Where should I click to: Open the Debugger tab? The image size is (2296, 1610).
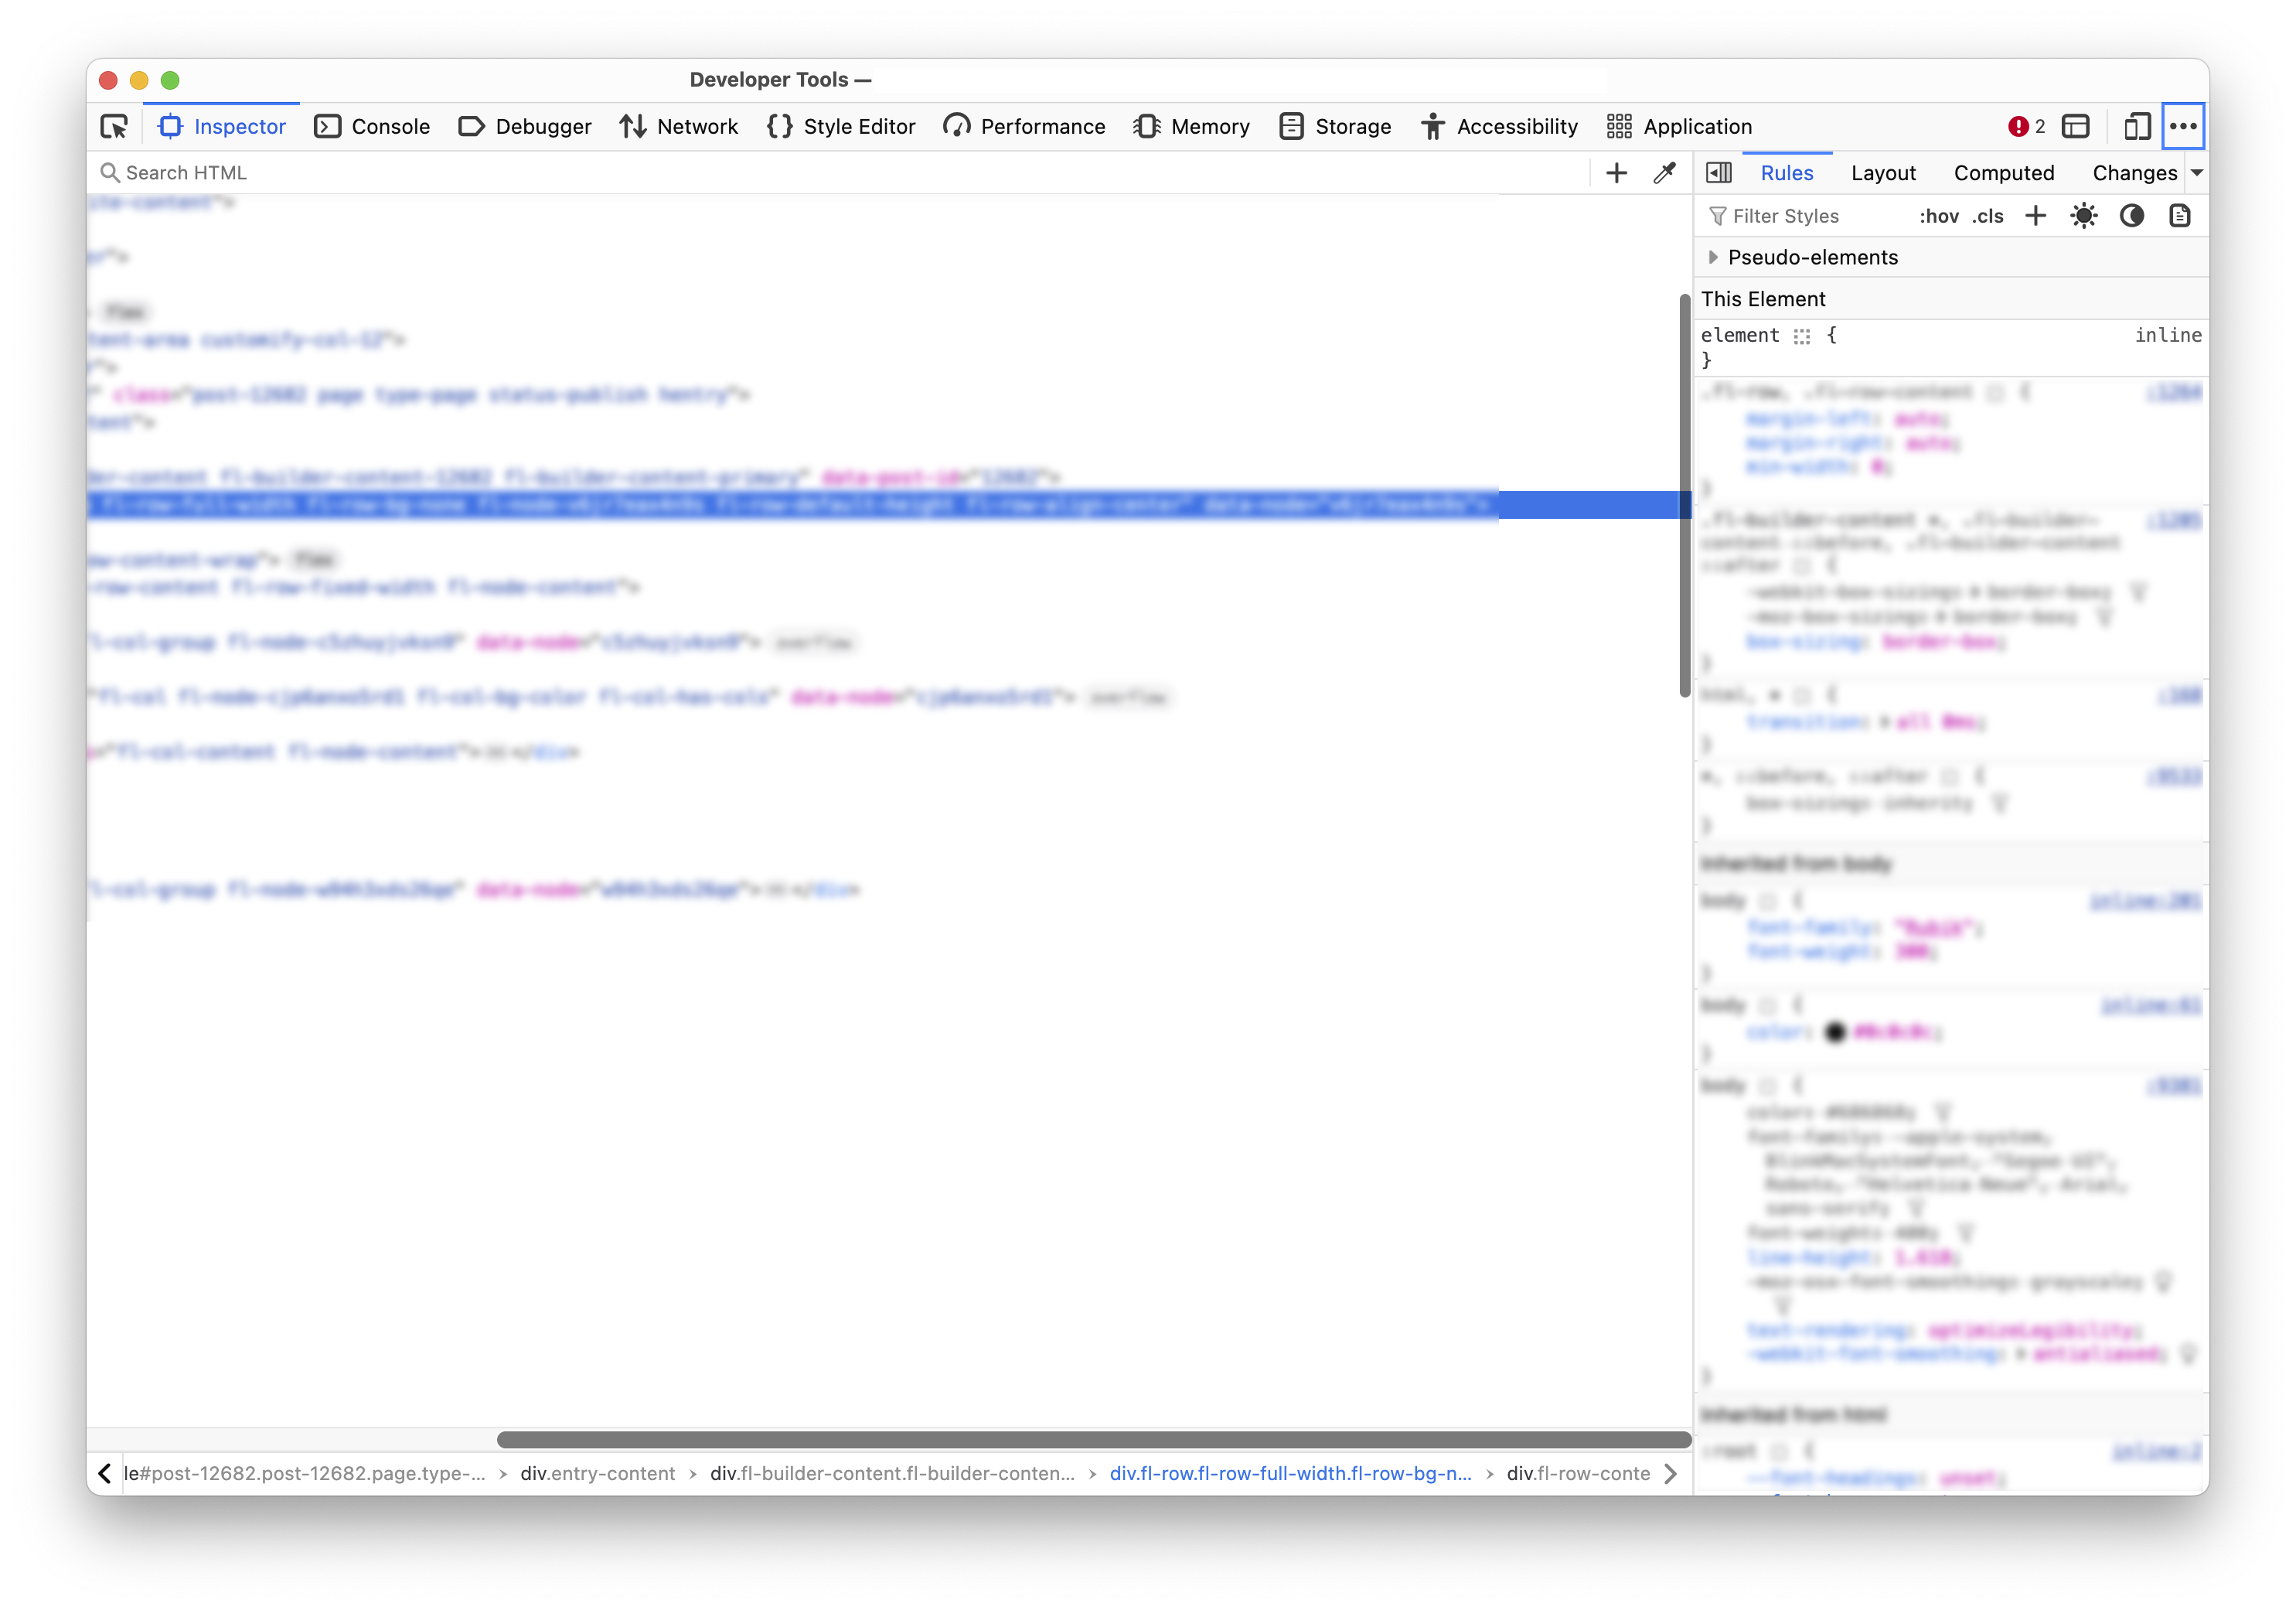tap(525, 126)
